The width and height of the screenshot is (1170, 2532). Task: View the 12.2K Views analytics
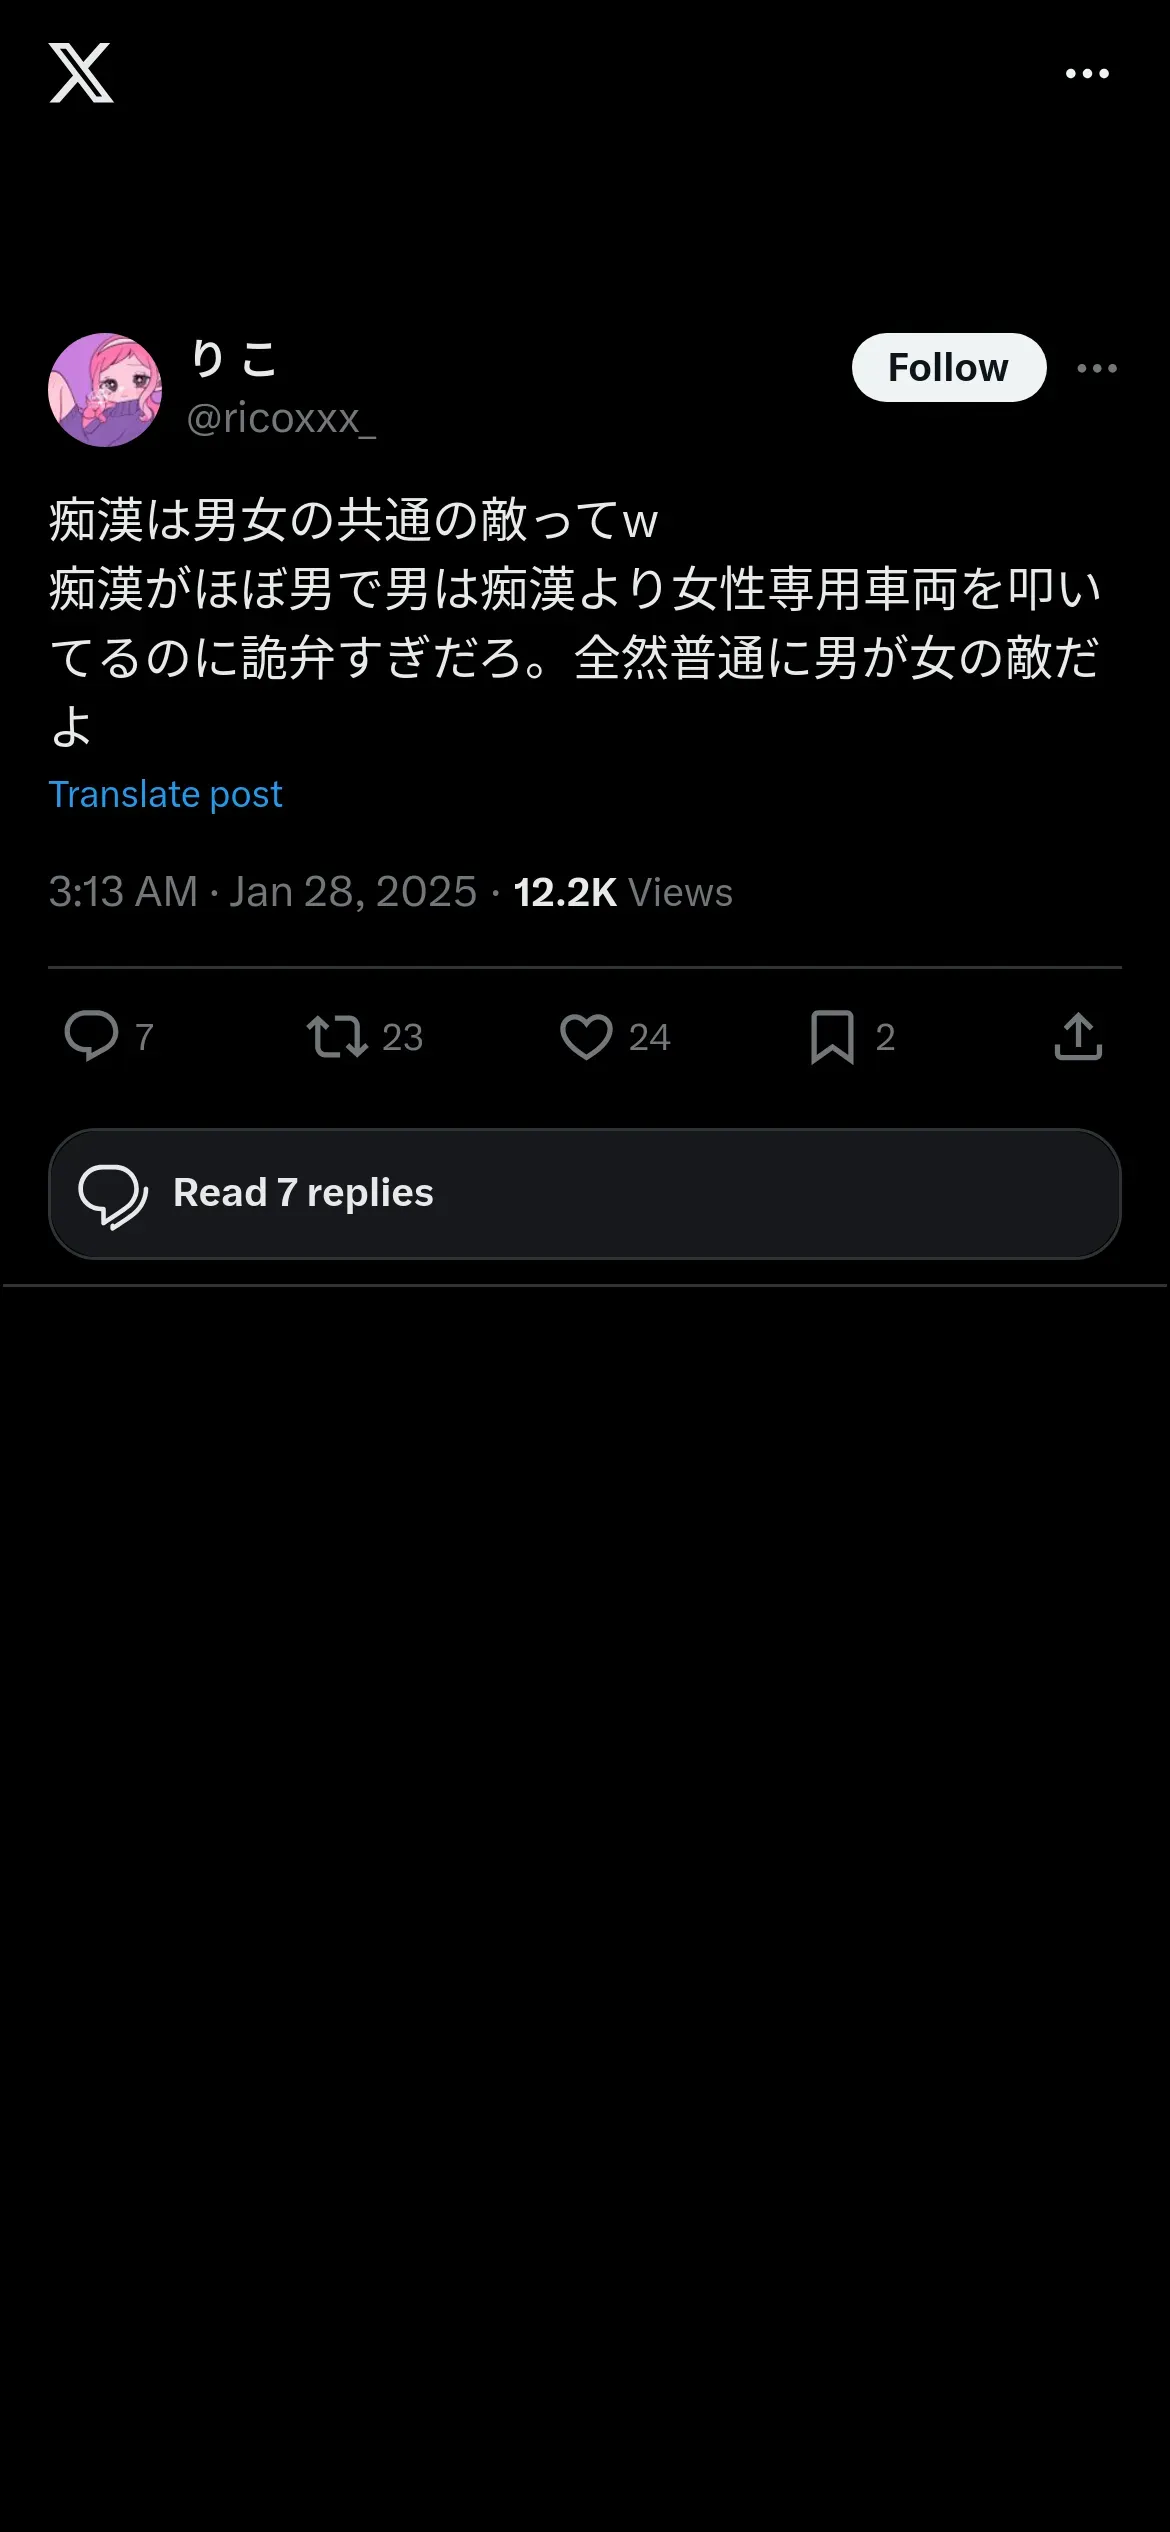tap(623, 892)
